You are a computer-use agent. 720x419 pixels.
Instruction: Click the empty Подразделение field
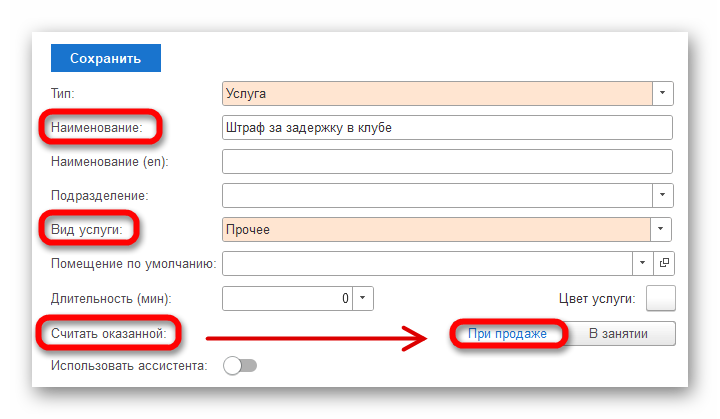tap(437, 195)
